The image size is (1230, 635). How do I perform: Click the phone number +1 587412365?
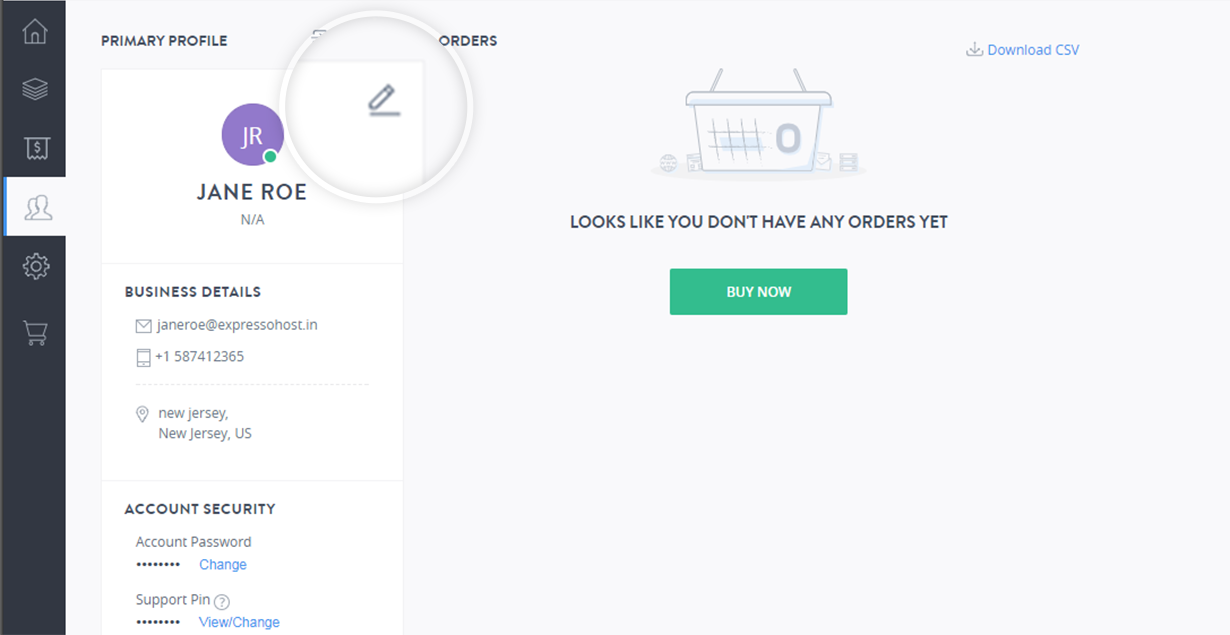point(199,356)
